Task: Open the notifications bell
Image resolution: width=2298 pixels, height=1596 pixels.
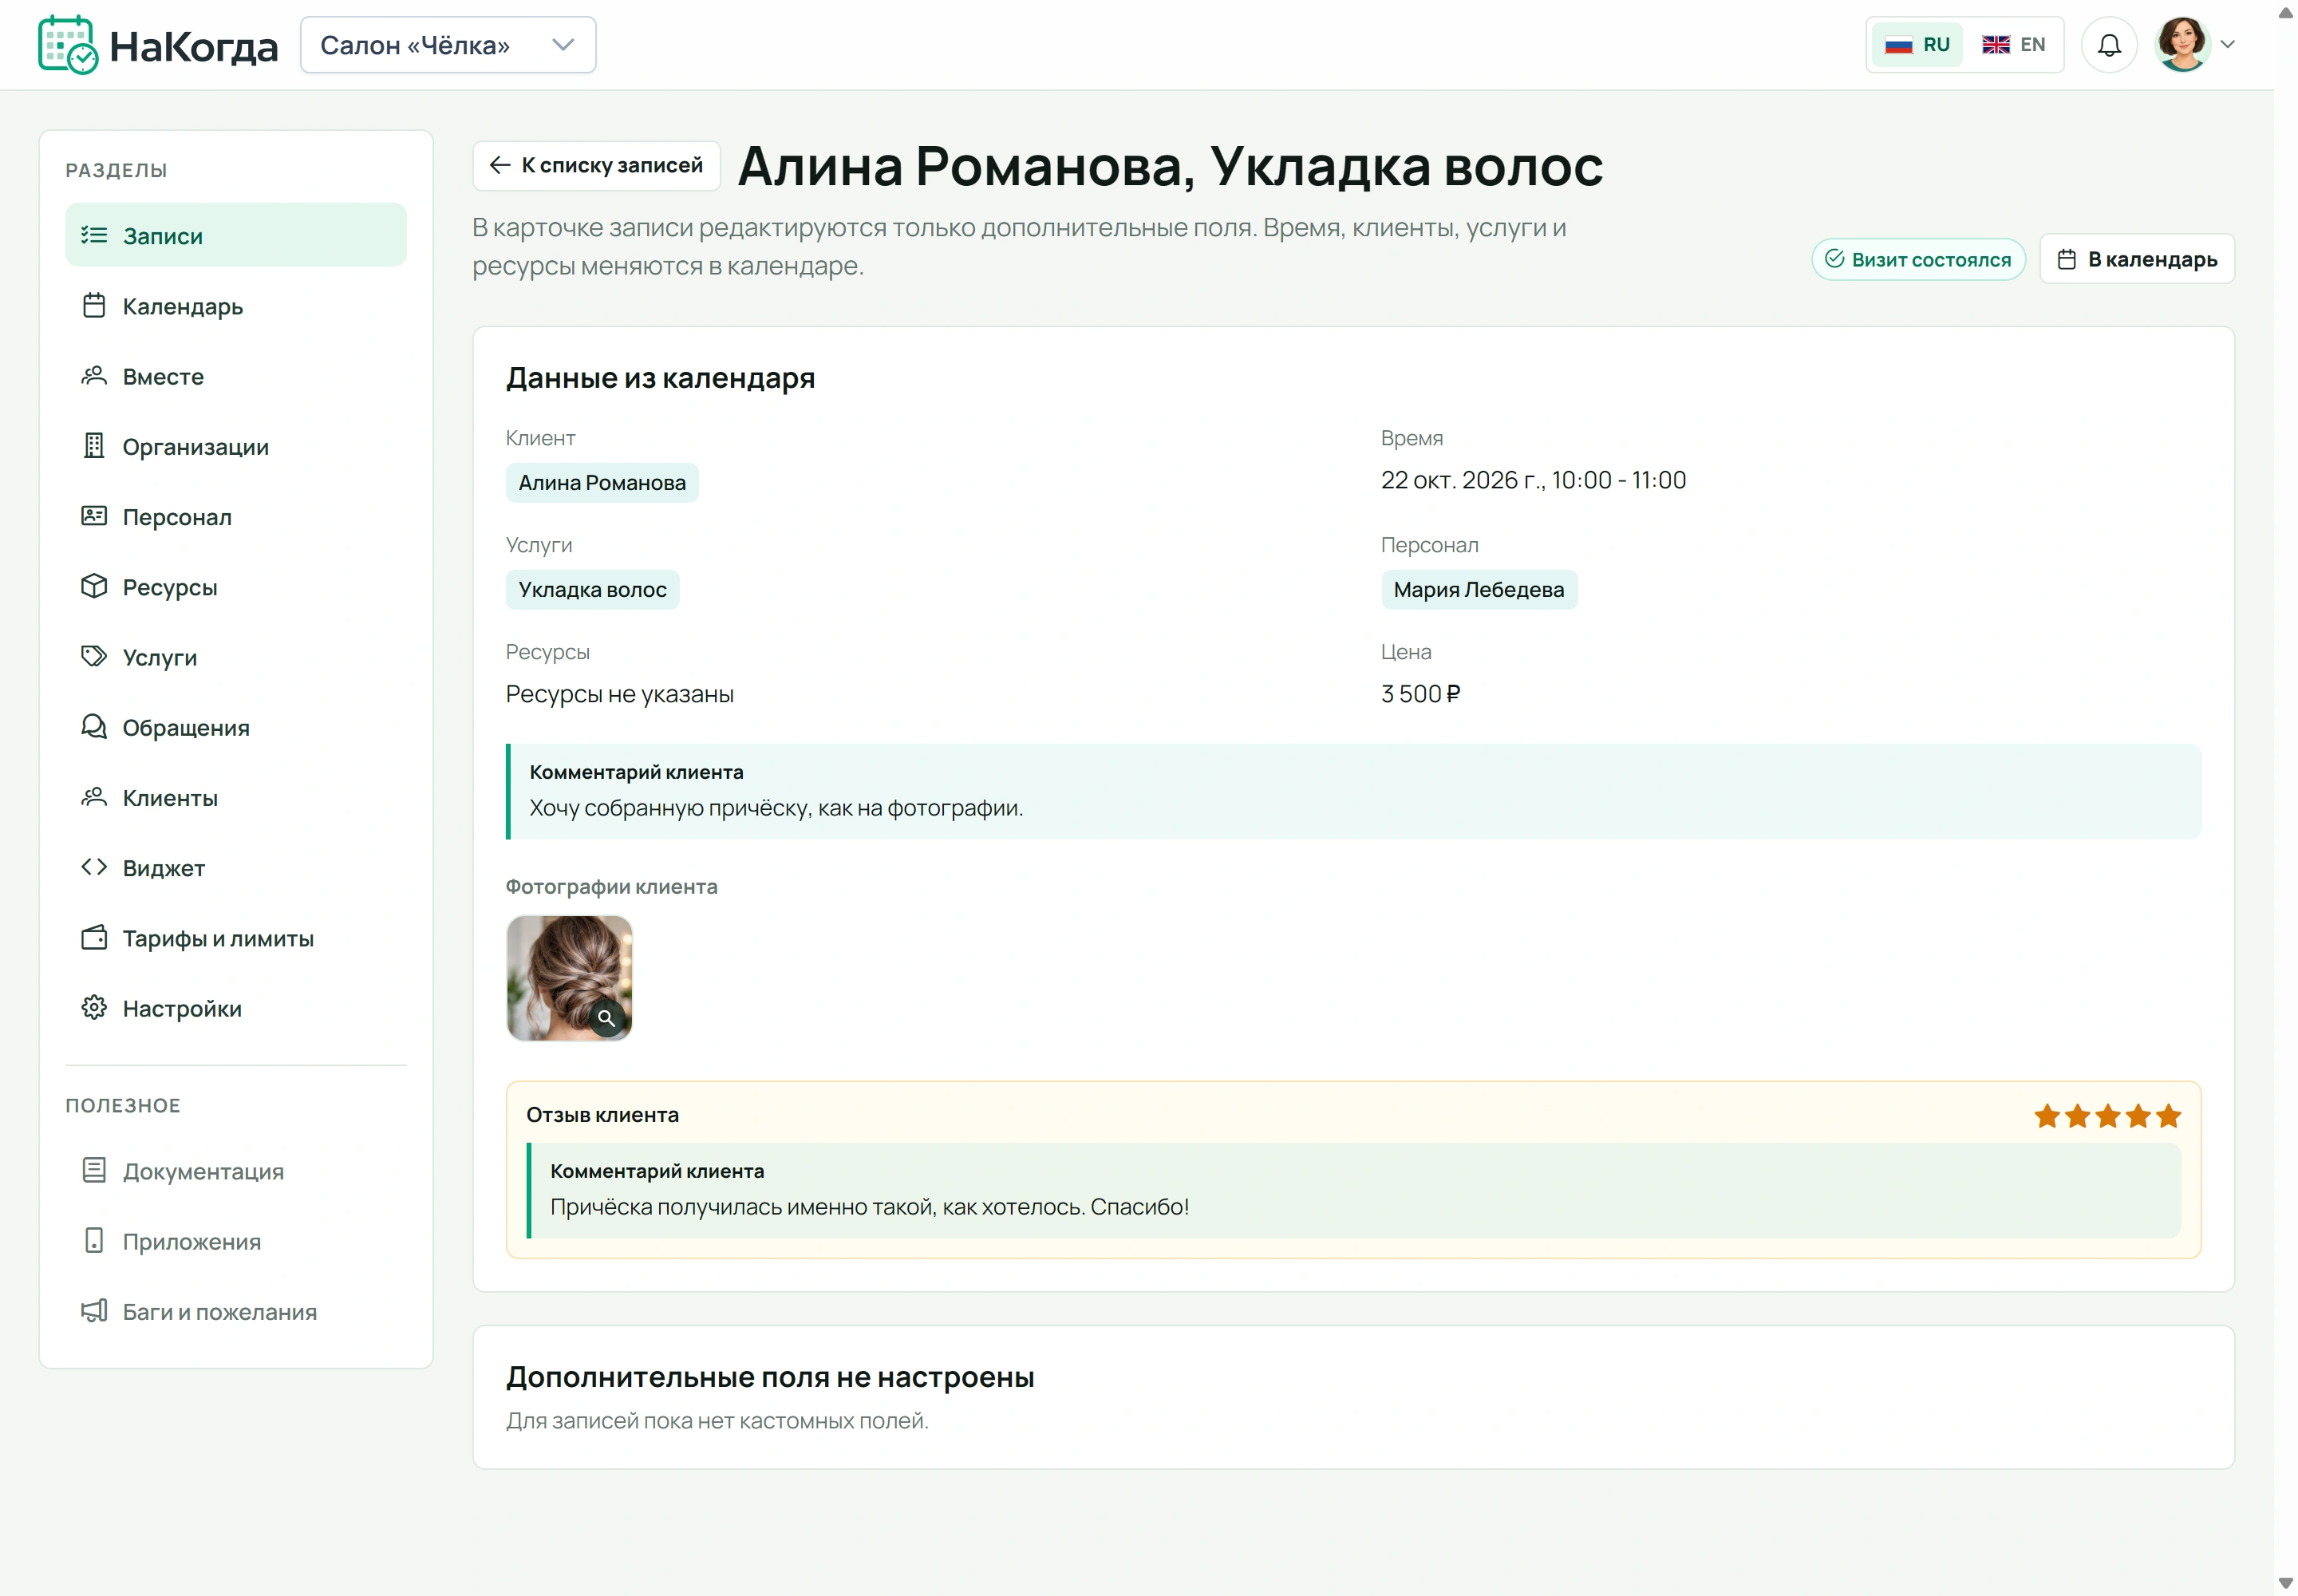Action: [x=2109, y=45]
